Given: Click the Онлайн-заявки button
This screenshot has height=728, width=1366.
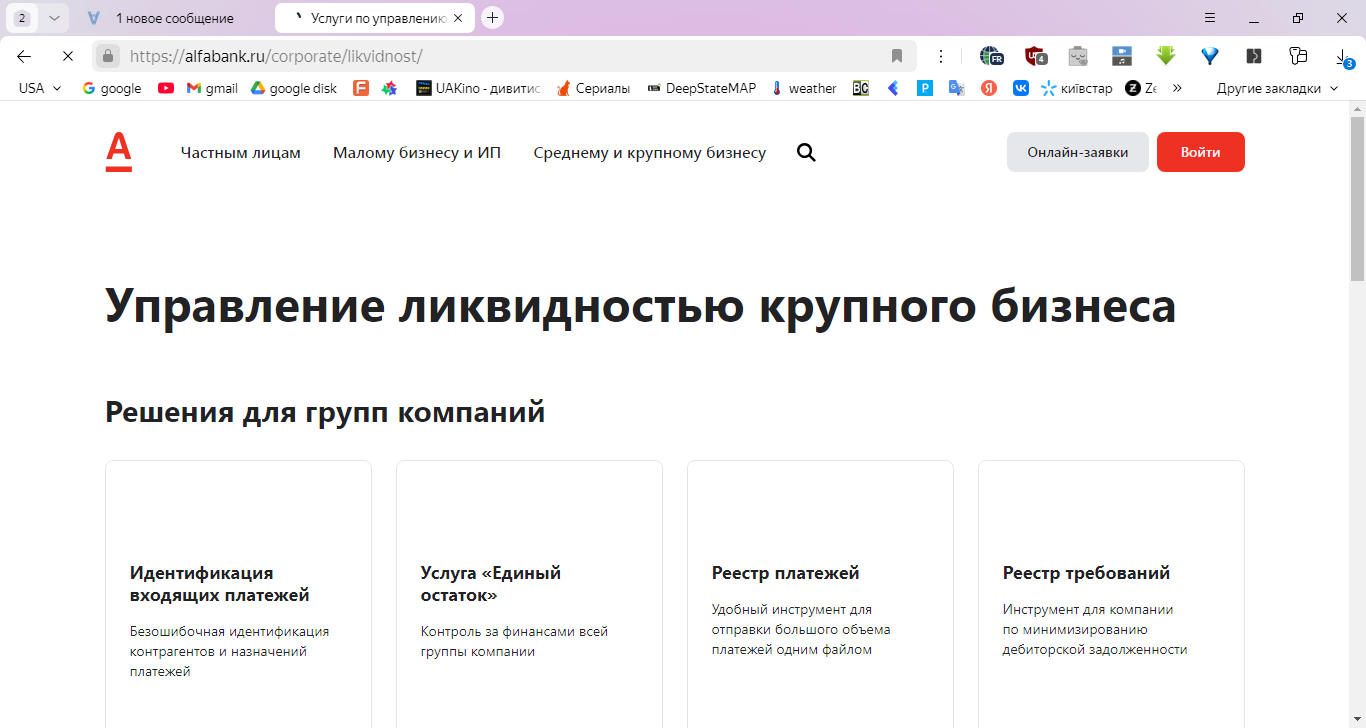Looking at the screenshot, I should [1077, 152].
